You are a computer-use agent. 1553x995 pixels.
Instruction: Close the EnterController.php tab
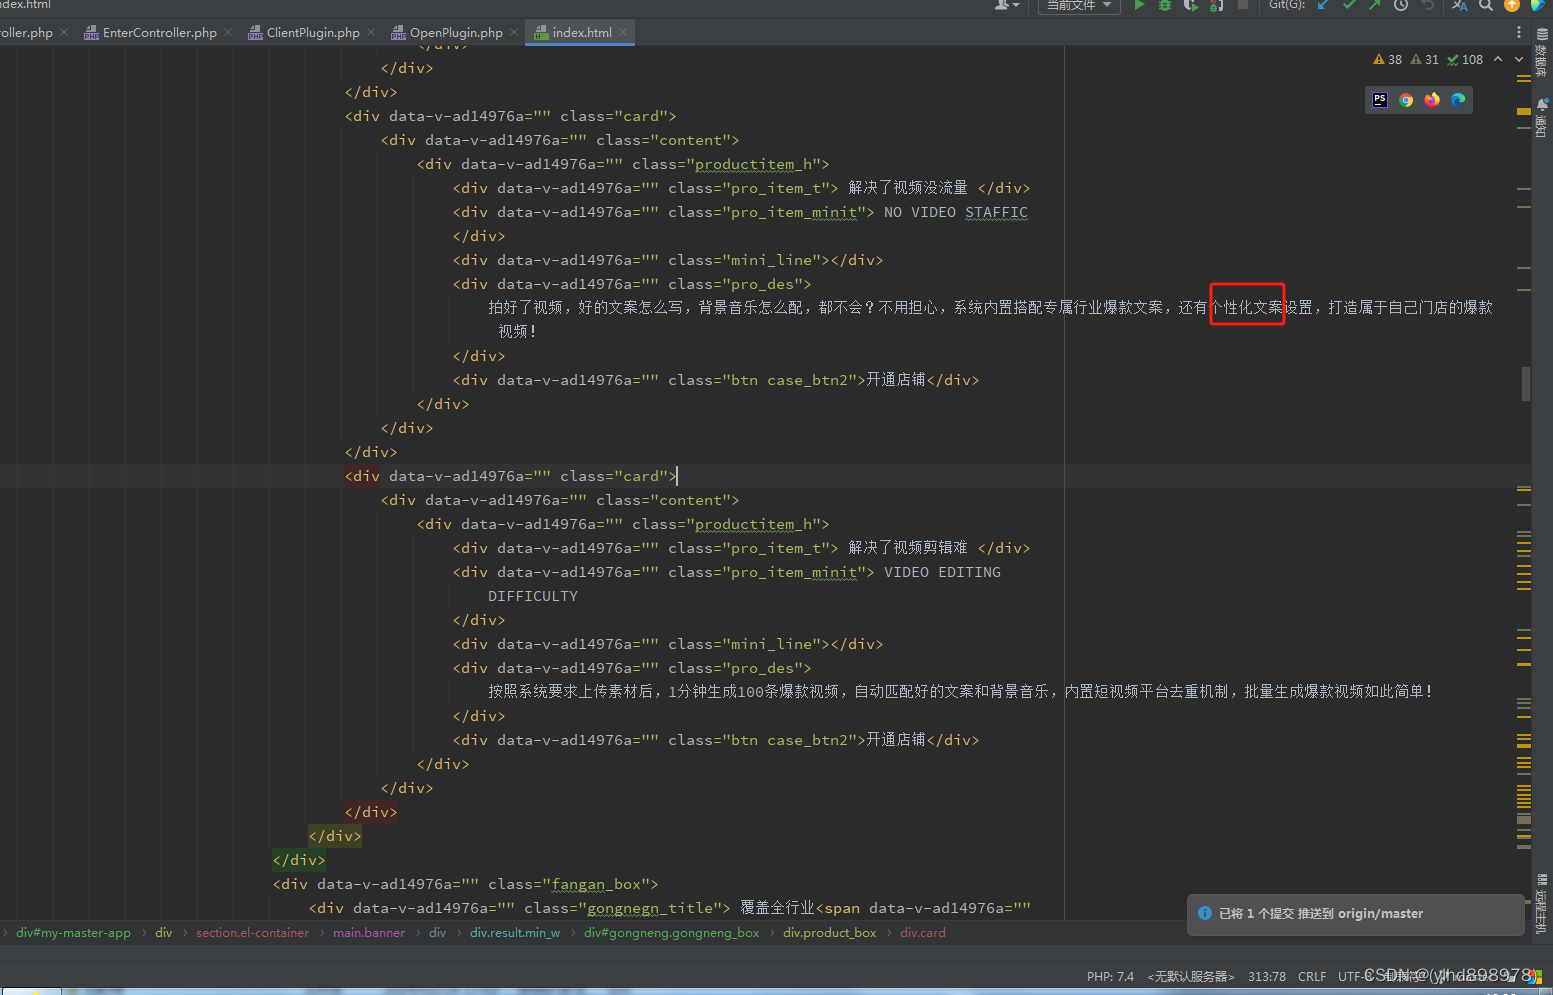228,32
